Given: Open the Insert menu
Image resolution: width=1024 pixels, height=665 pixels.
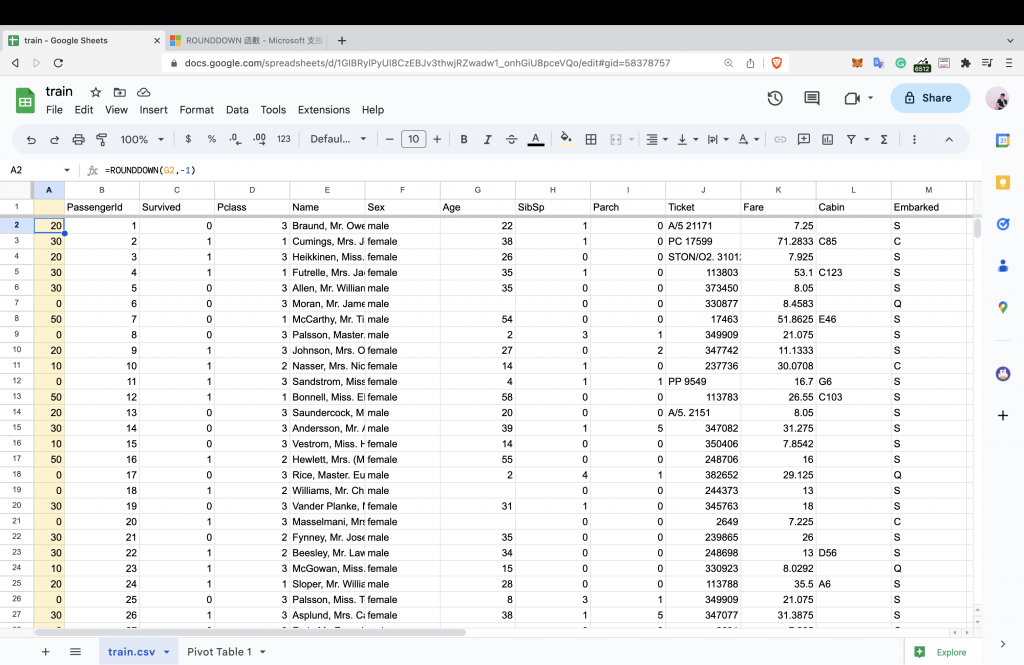Looking at the screenshot, I should pos(153,110).
